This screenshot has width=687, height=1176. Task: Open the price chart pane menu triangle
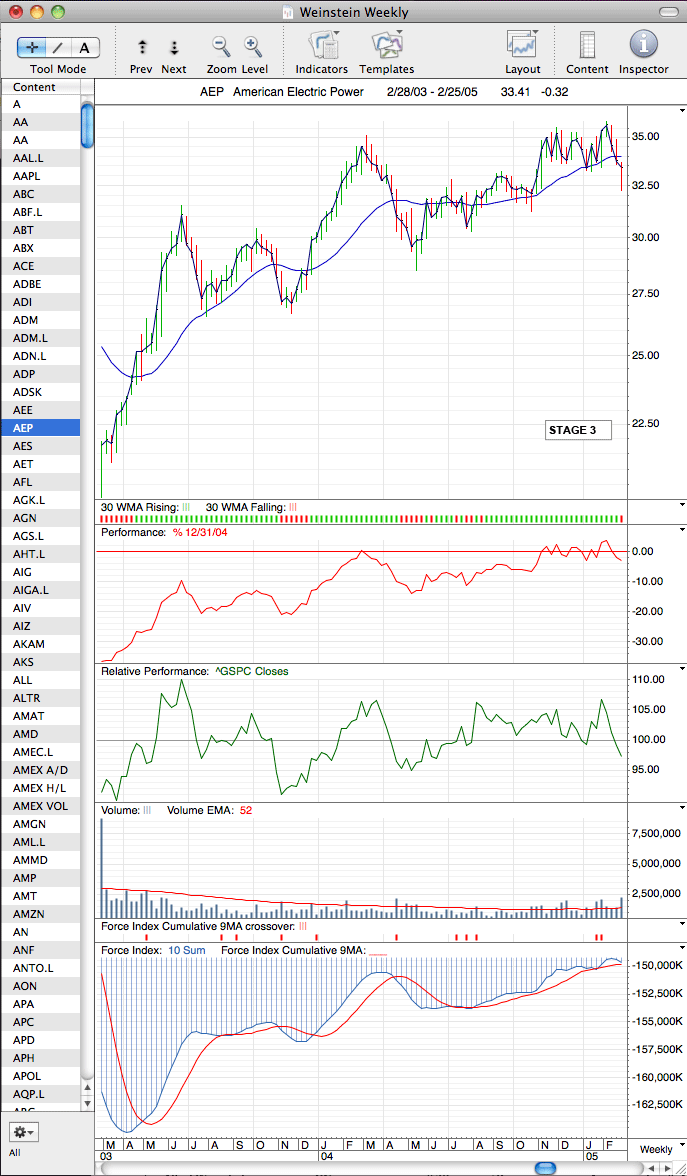click(682, 110)
